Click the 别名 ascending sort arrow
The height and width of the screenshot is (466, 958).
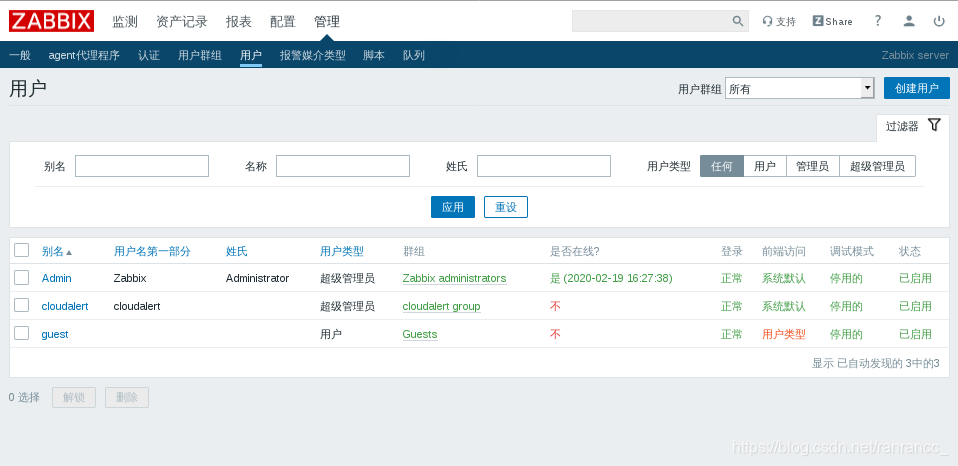tap(69, 252)
